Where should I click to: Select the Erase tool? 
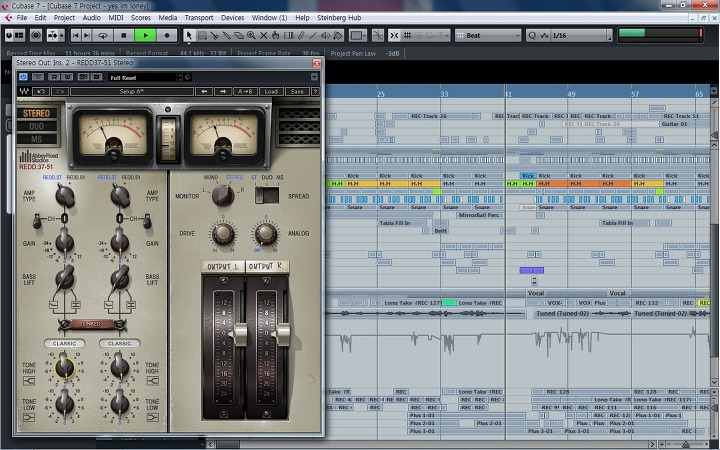239,35
